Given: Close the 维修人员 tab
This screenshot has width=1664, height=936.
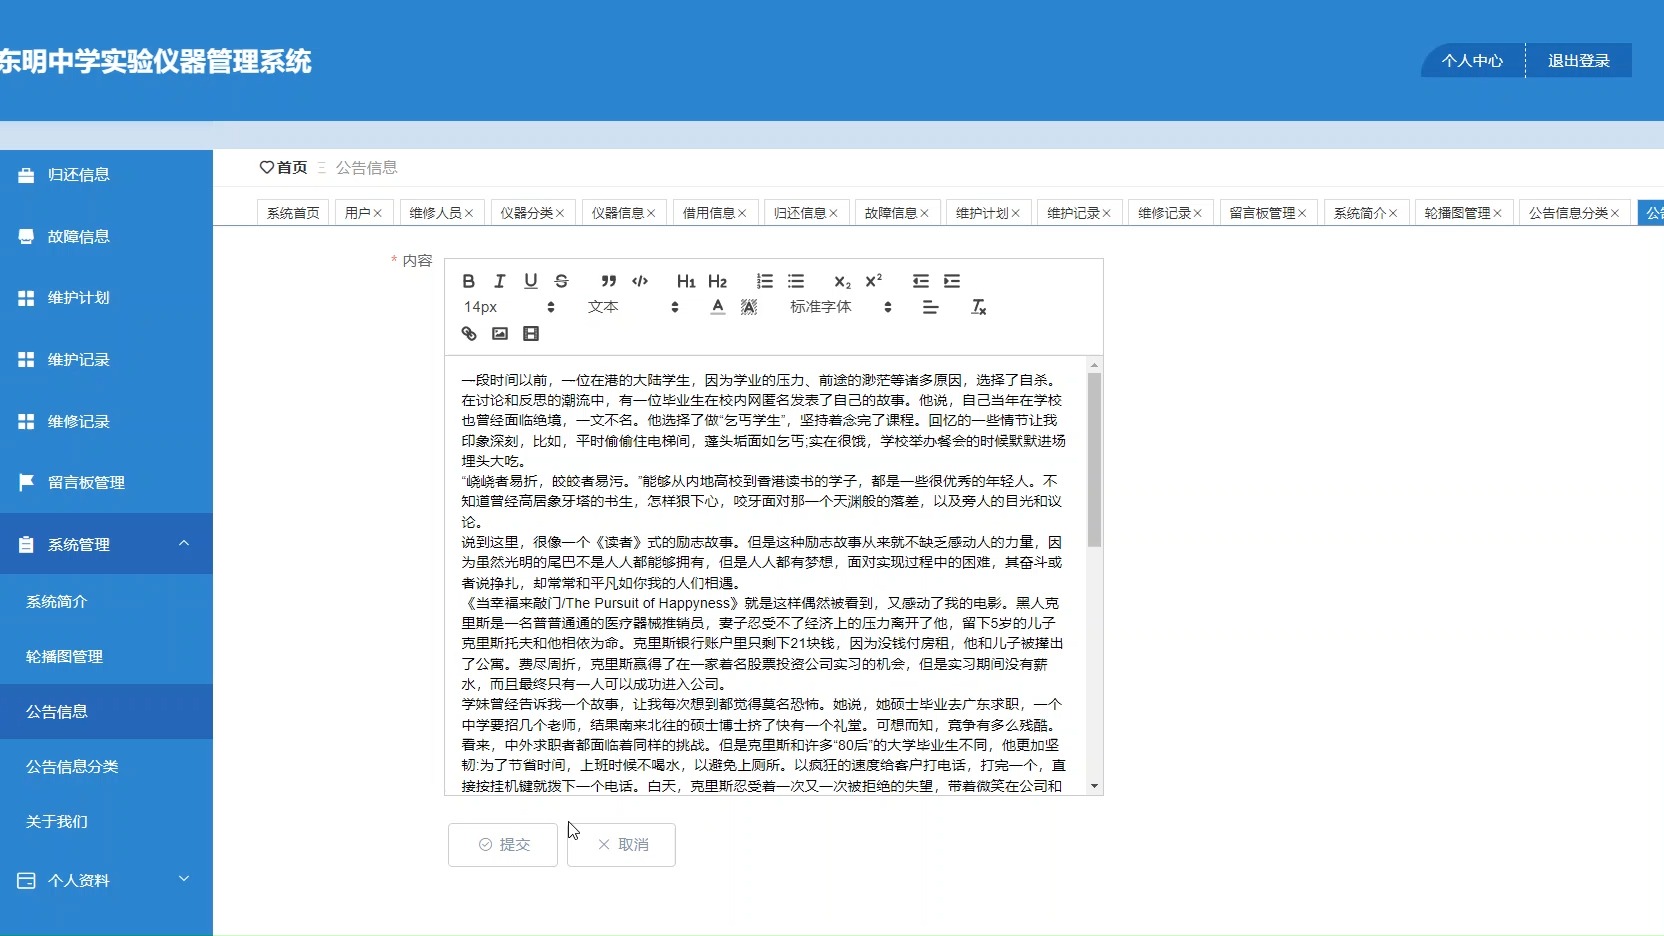Looking at the screenshot, I should (469, 213).
